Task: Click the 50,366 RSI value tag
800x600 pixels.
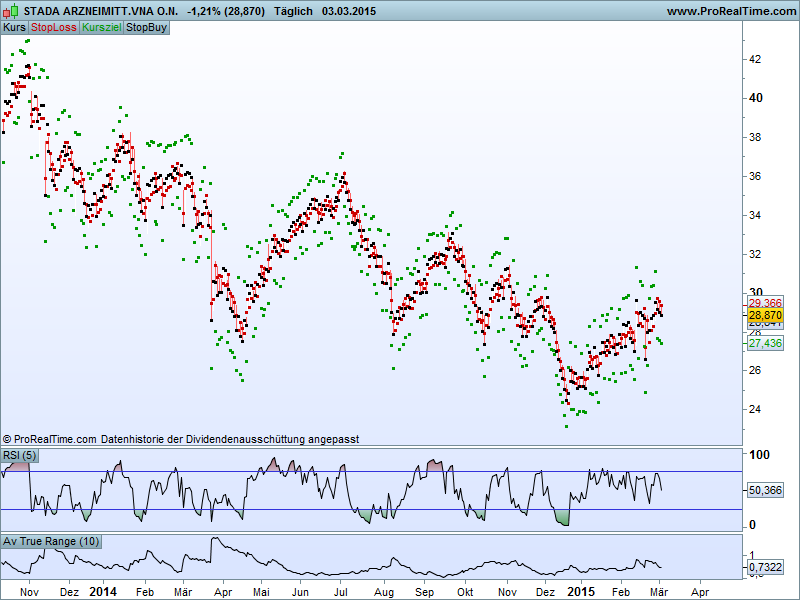Action: pyautogui.click(x=765, y=490)
